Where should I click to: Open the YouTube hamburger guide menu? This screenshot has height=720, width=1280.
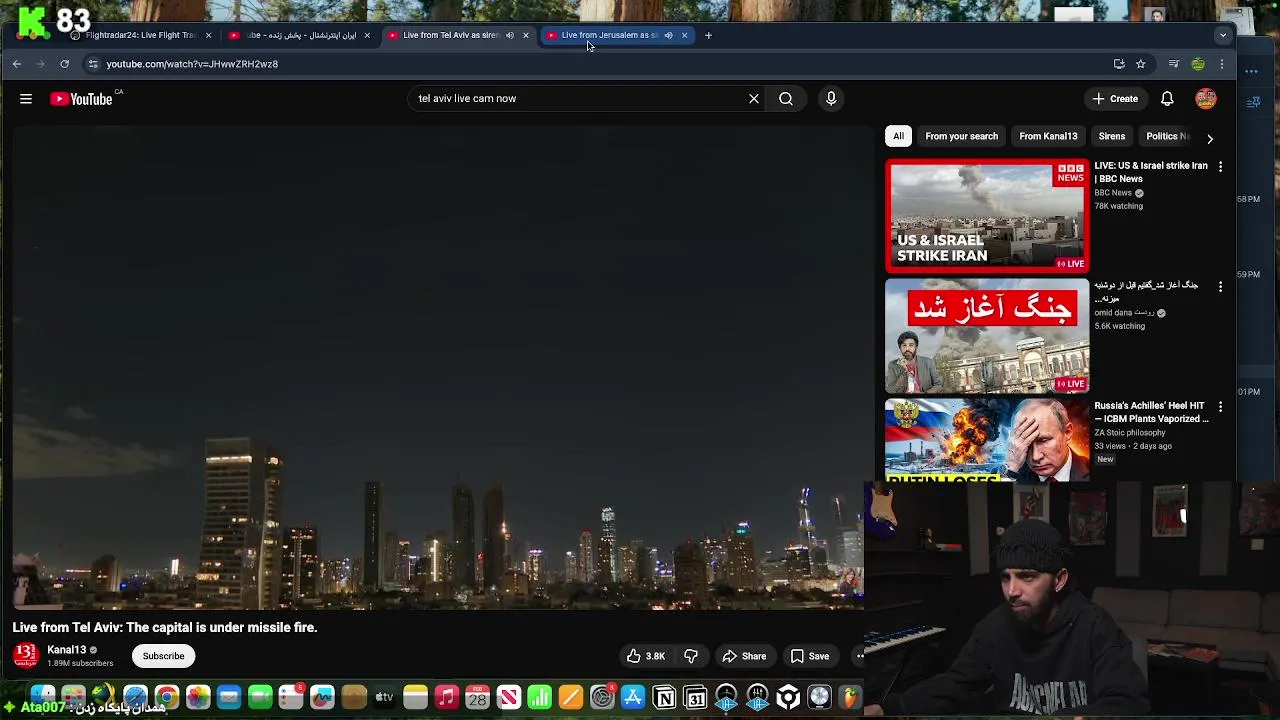pos(26,98)
